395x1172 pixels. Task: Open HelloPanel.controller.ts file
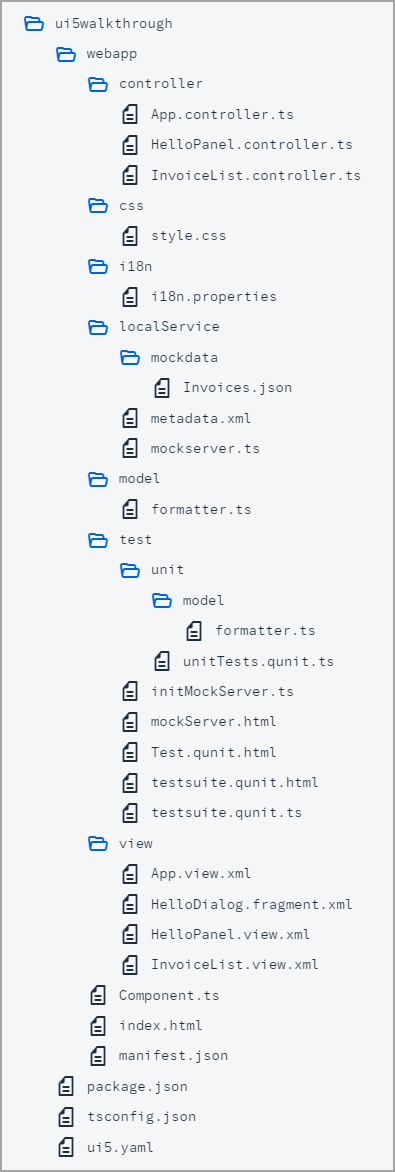(252, 145)
